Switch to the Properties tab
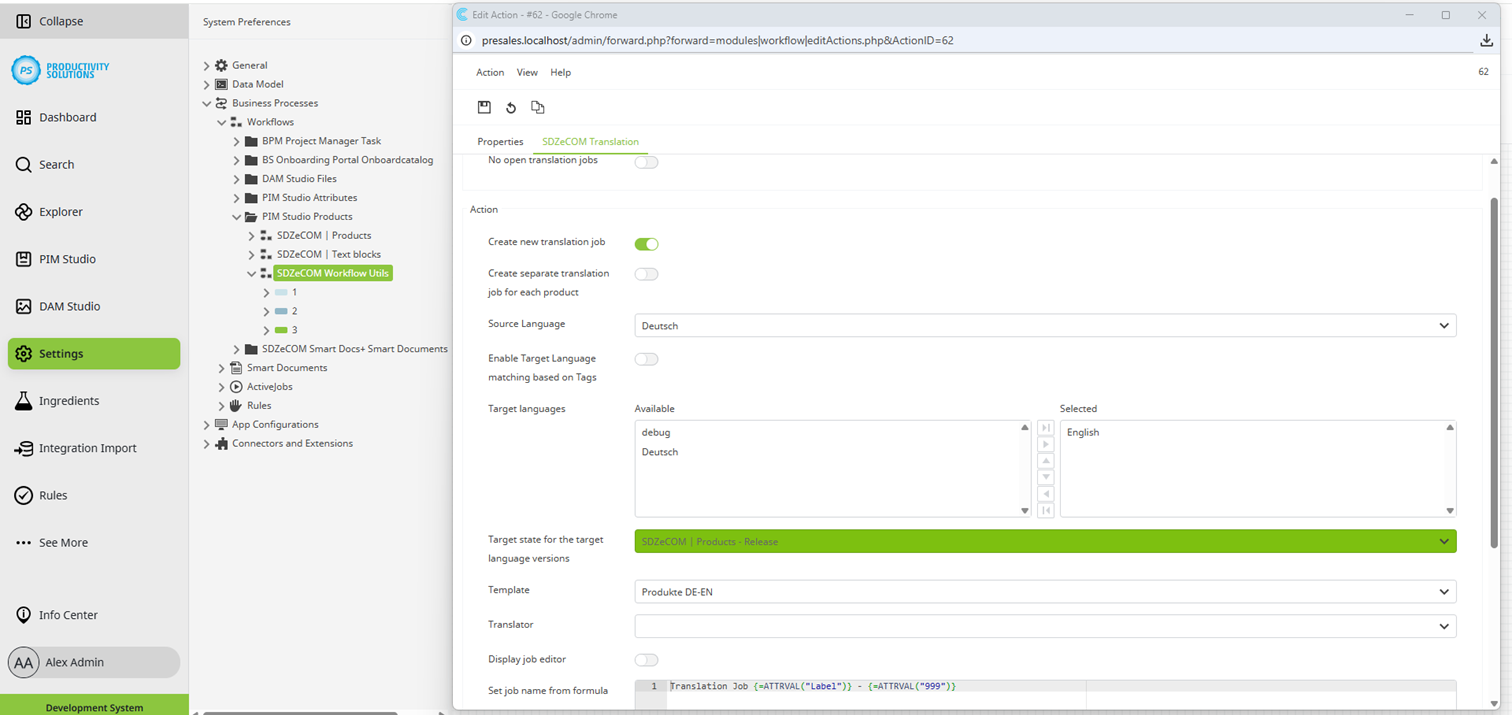Viewport: 1512px width, 715px height. pyautogui.click(x=500, y=141)
